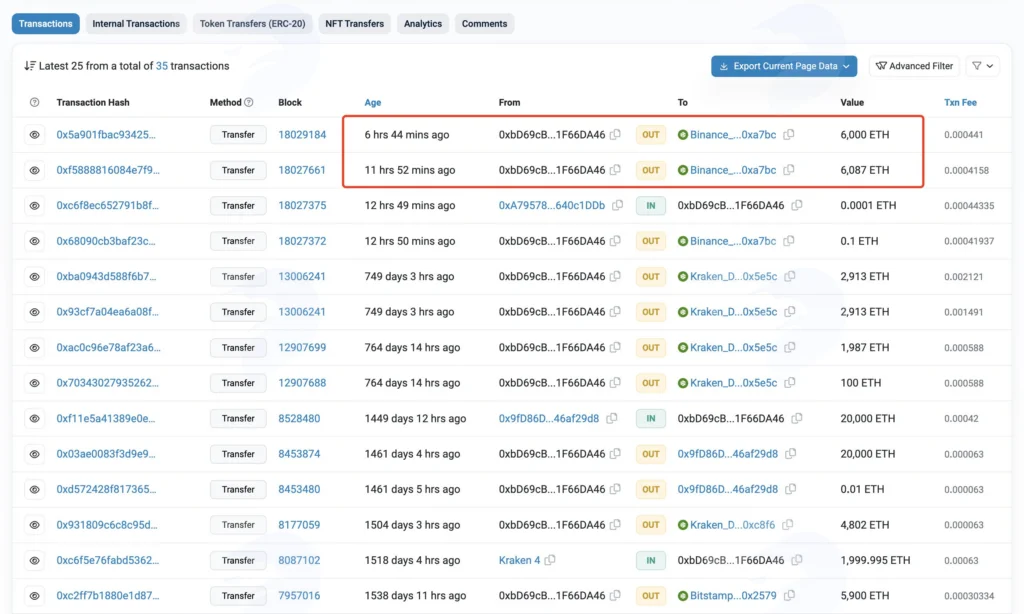This screenshot has height=614, width=1024.
Task: Open block 18027661
Action: click(302, 170)
